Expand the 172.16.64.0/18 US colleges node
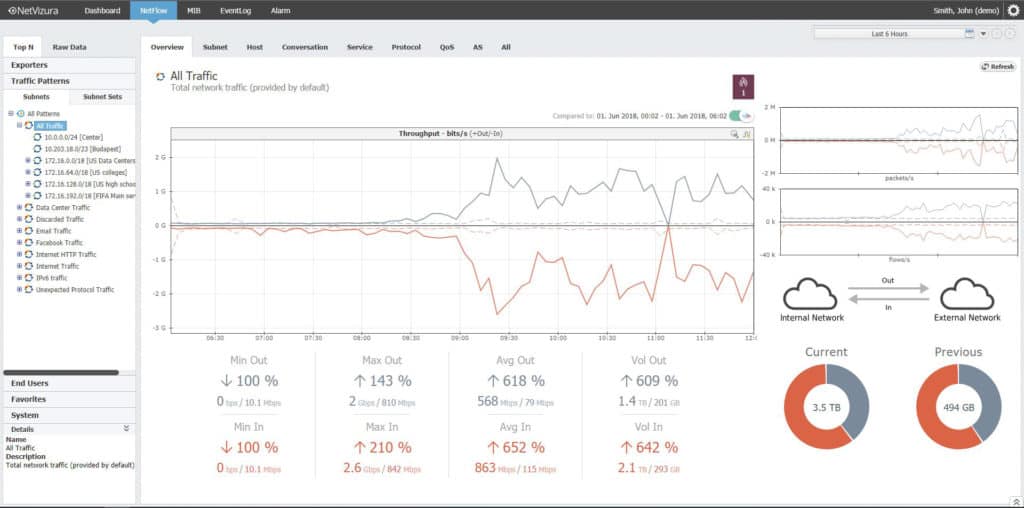The height and width of the screenshot is (508, 1024). pyautogui.click(x=28, y=172)
